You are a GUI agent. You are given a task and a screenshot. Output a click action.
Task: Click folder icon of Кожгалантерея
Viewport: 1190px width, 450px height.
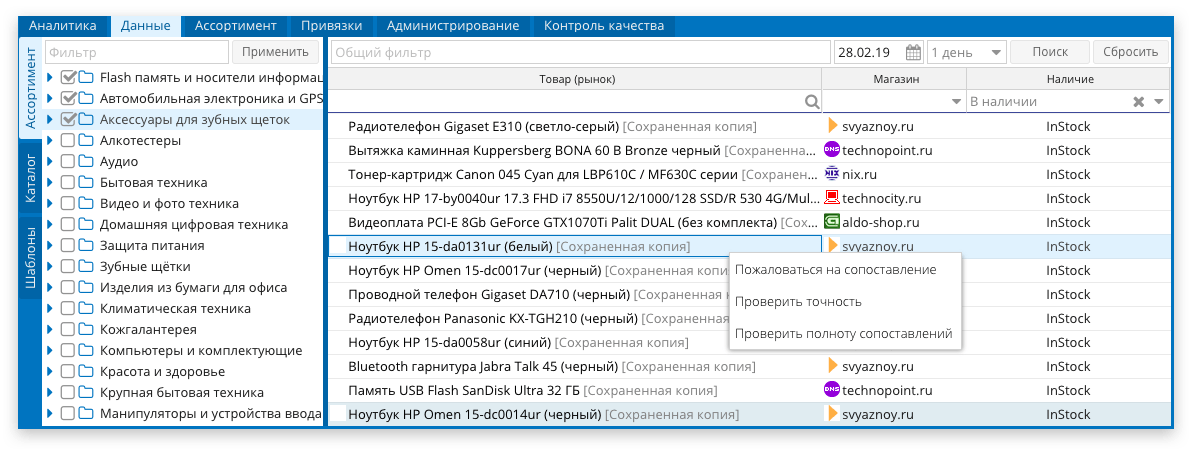pyautogui.click(x=85, y=329)
